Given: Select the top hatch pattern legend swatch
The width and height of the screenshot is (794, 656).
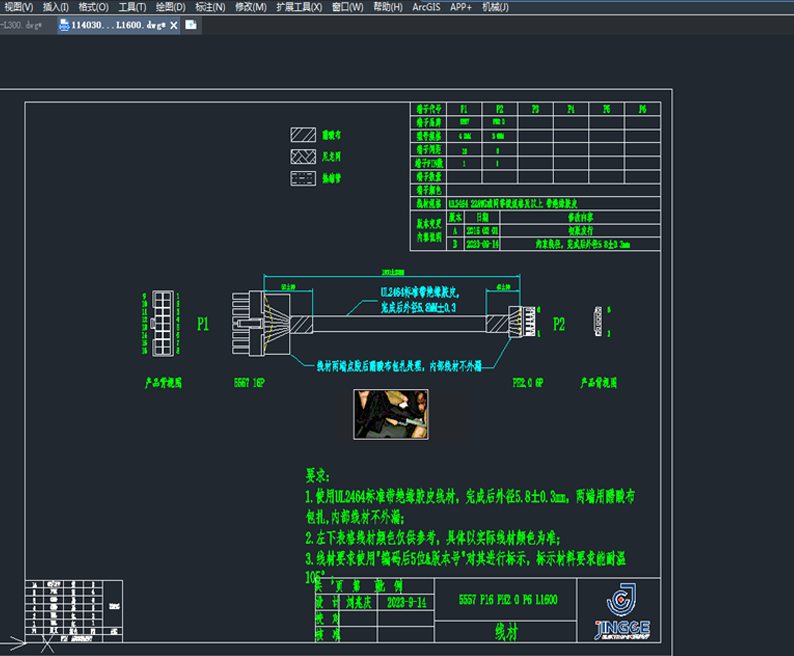Looking at the screenshot, I should click(x=303, y=134).
